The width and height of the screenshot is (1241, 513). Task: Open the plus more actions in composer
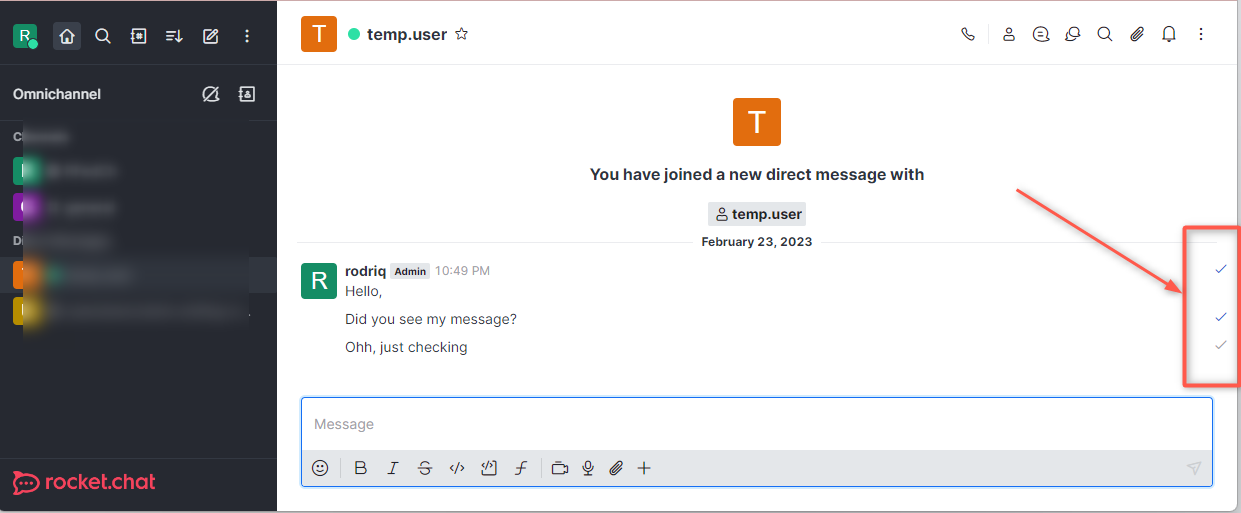[x=644, y=468]
